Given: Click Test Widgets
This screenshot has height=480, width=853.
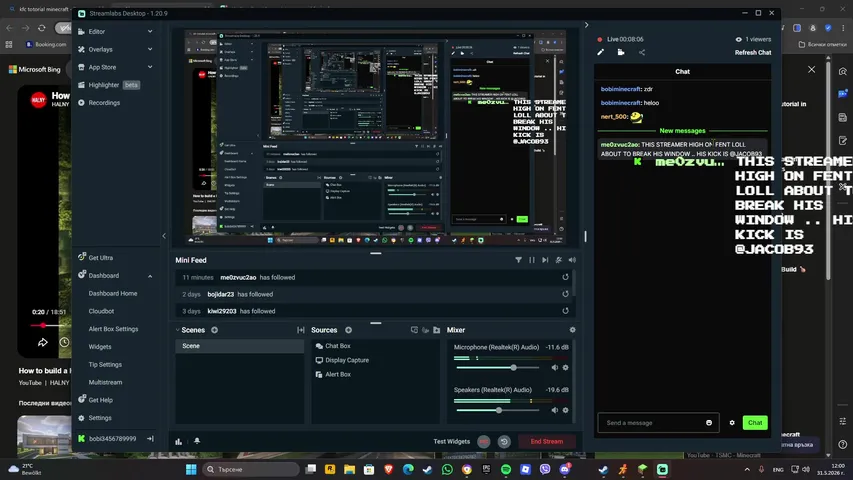Looking at the screenshot, I should click(452, 441).
